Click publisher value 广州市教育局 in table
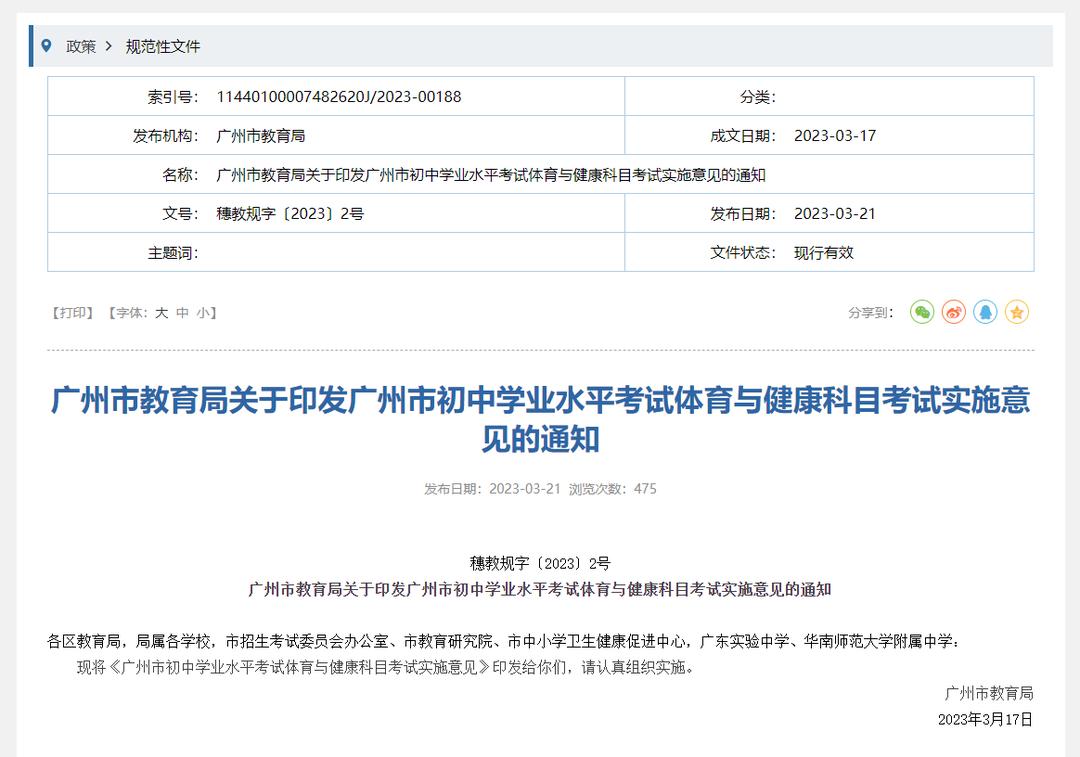Image resolution: width=1080 pixels, height=757 pixels. pos(260,136)
